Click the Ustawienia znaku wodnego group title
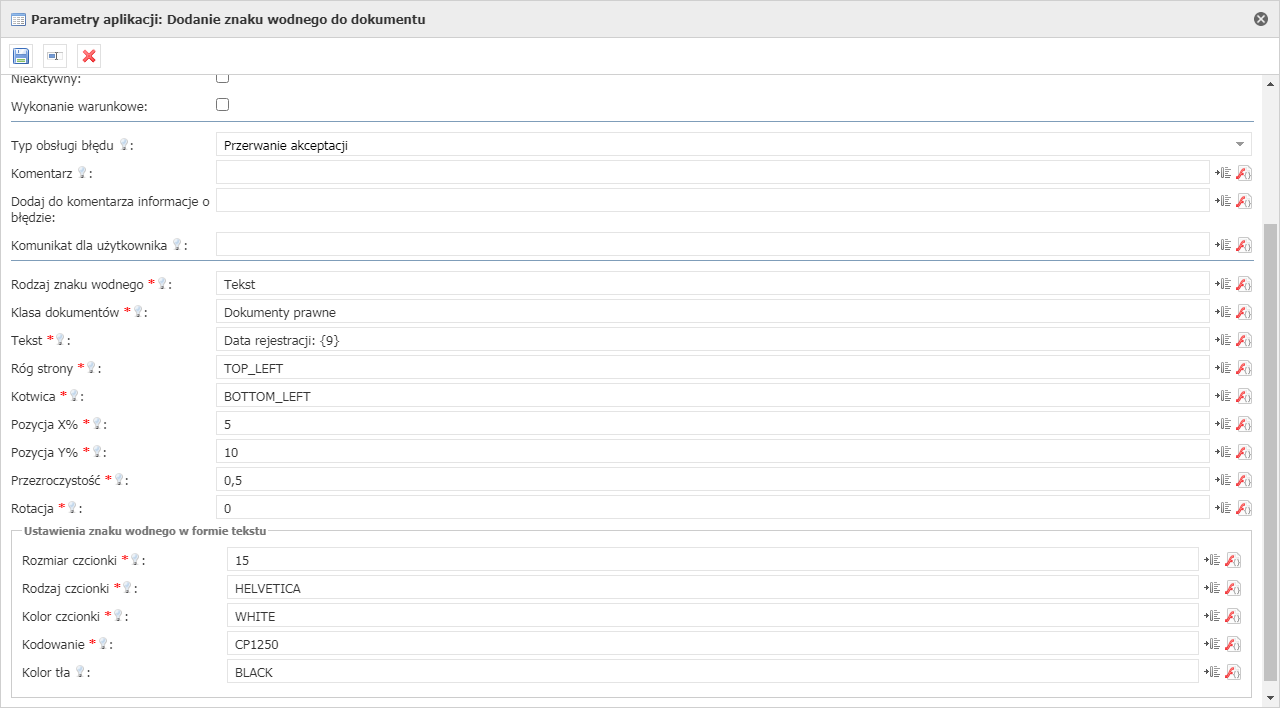Viewport: 1280px width, 708px height. pyautogui.click(x=144, y=530)
